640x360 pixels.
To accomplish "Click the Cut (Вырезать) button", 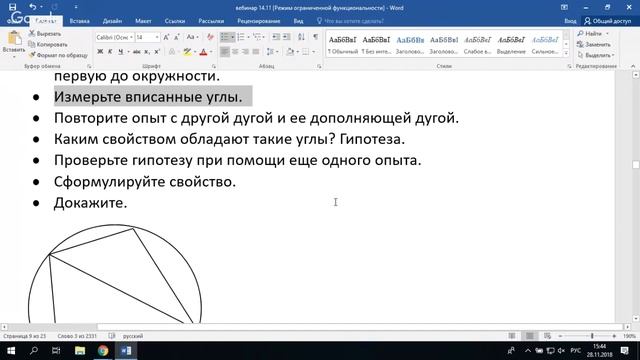I will (x=45, y=33).
